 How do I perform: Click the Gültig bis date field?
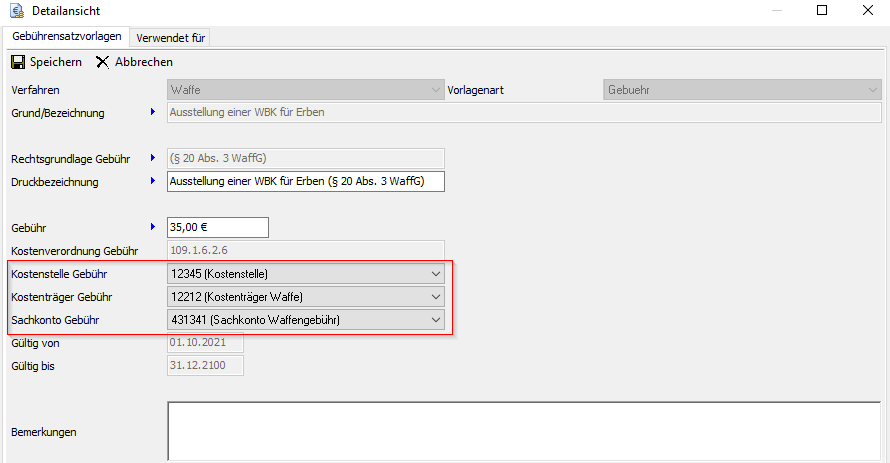click(x=205, y=366)
